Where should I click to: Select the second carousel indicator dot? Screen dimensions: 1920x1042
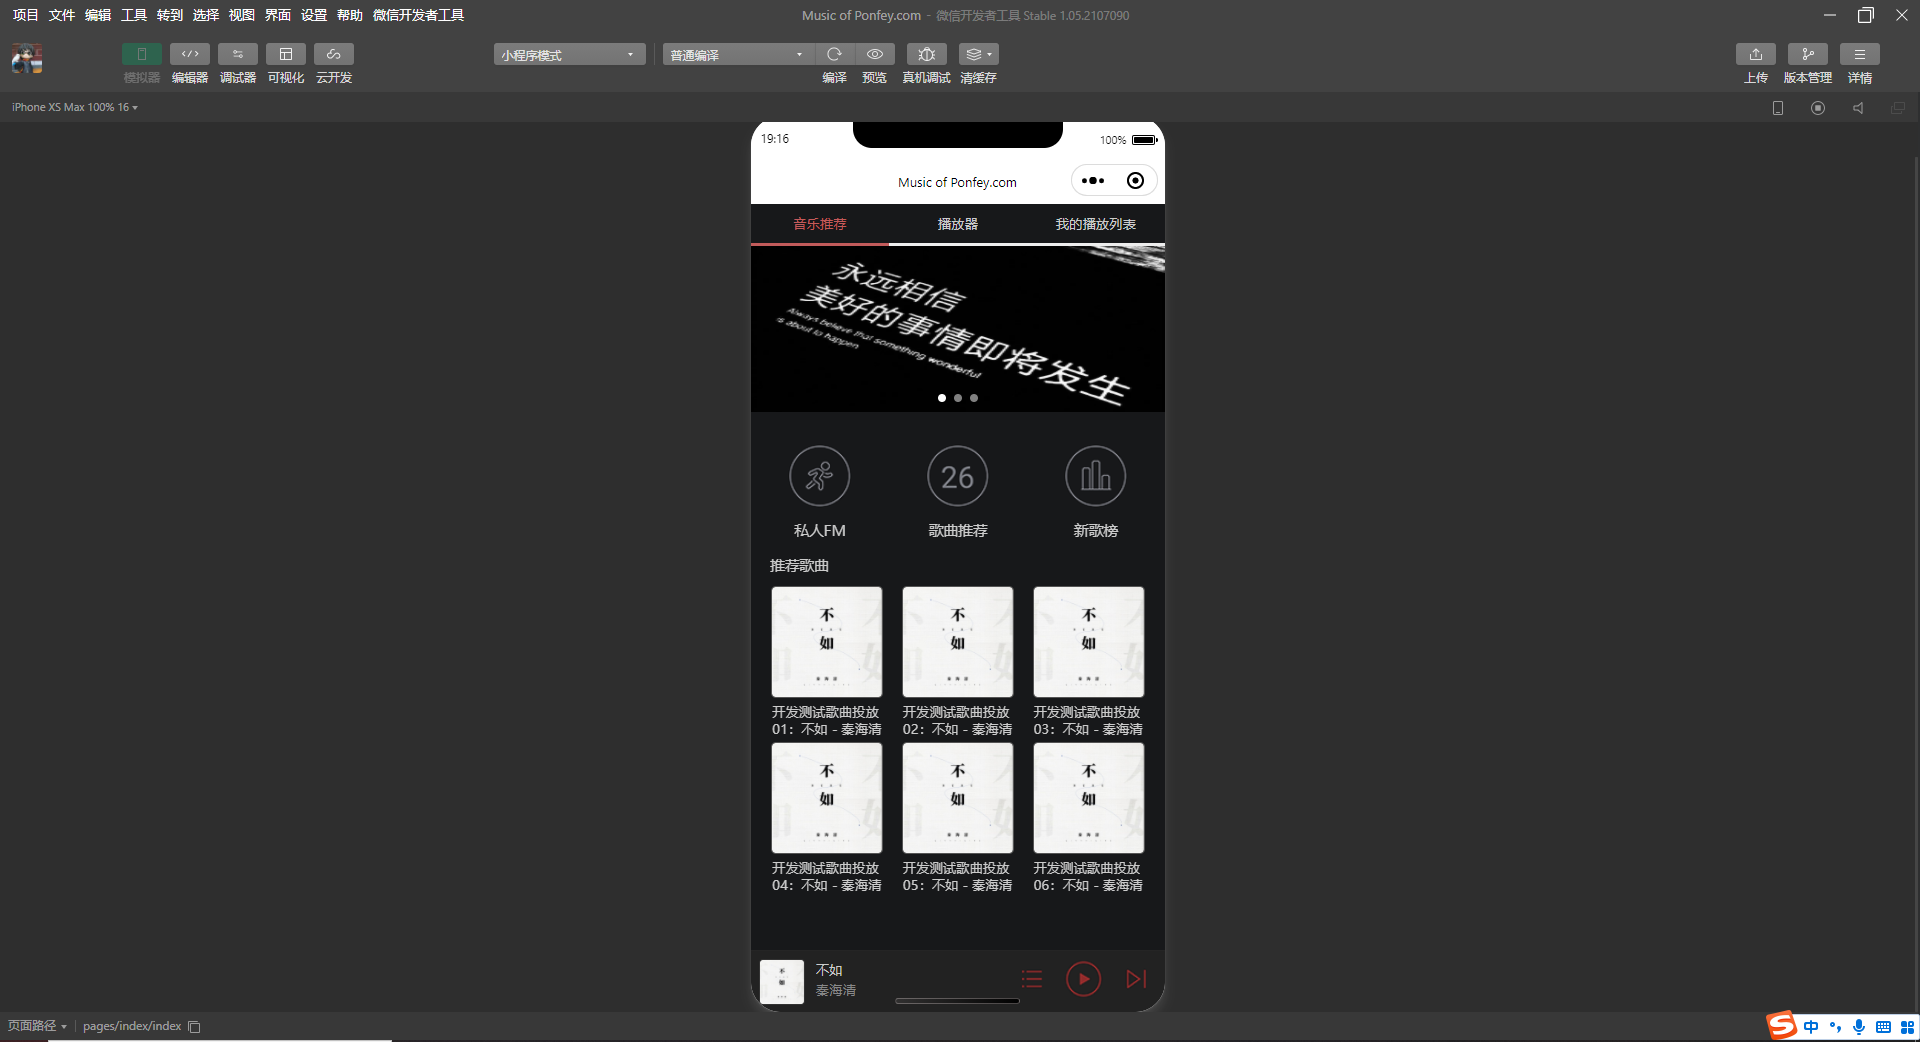pos(958,398)
